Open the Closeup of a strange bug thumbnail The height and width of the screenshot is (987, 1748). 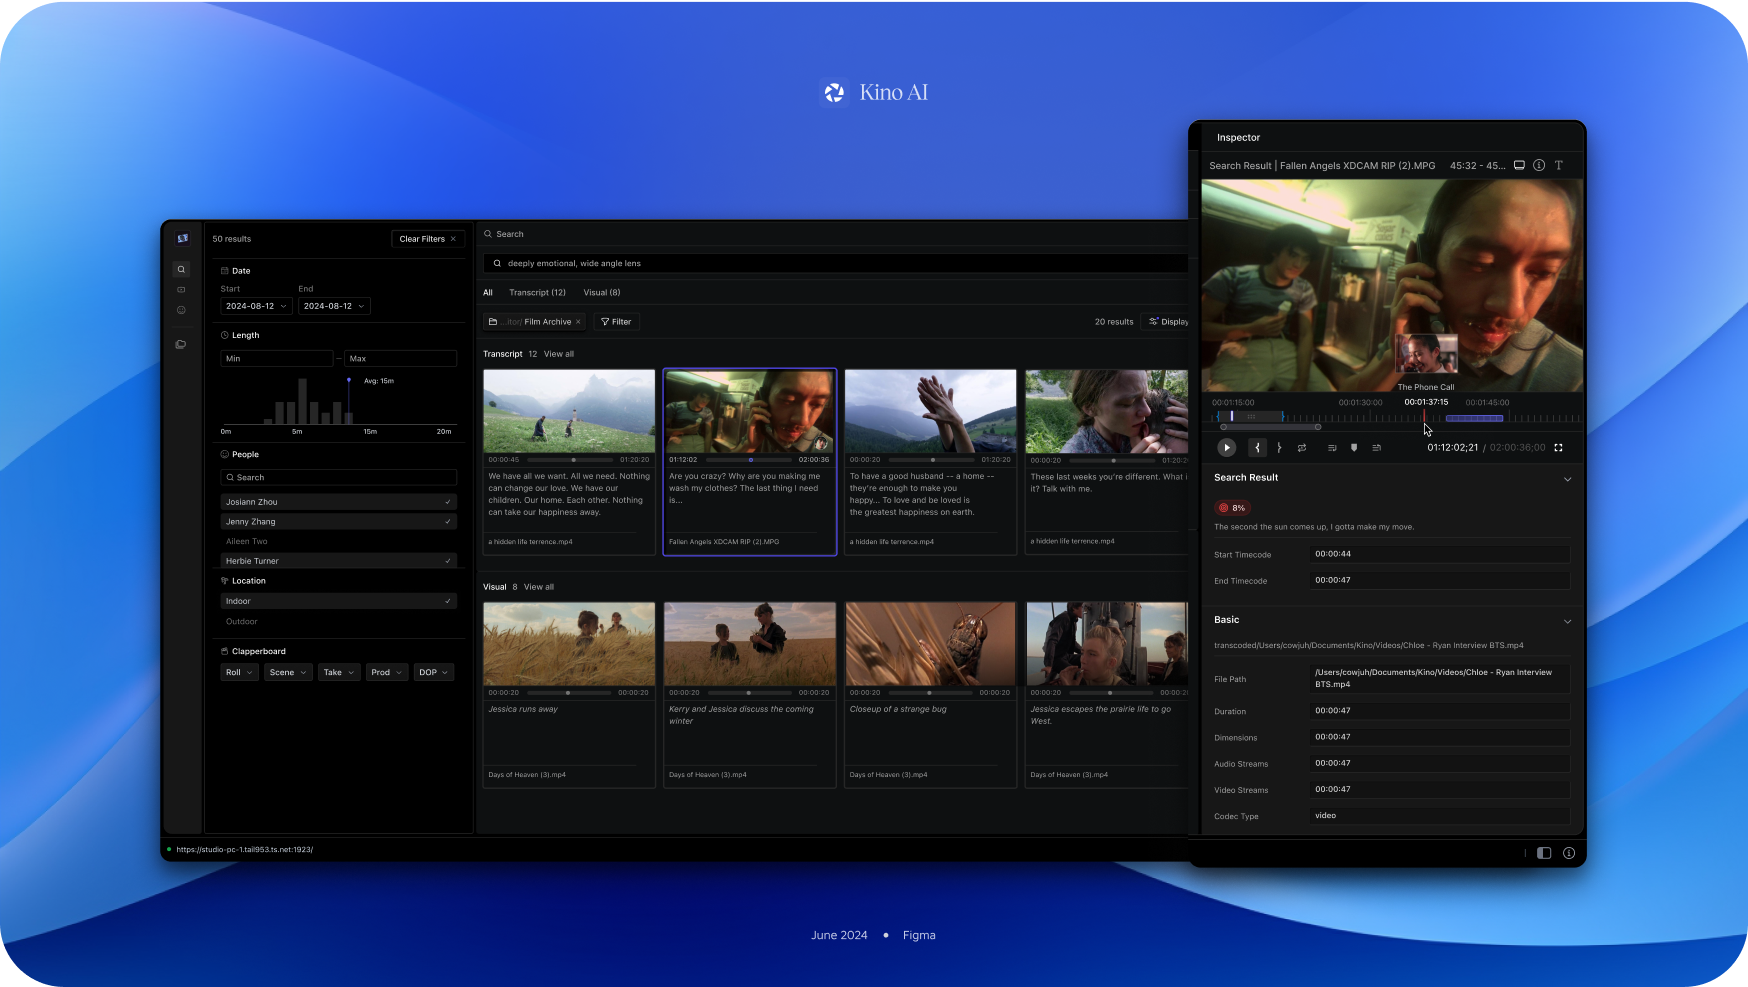coord(930,644)
